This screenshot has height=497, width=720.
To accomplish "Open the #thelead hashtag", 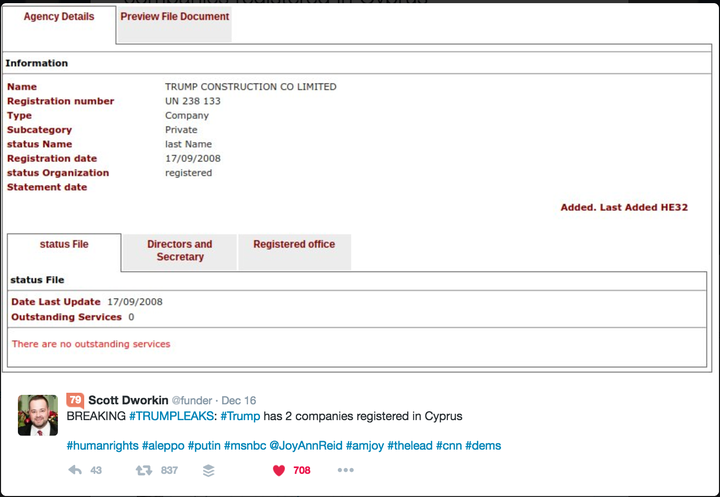I will point(410,446).
